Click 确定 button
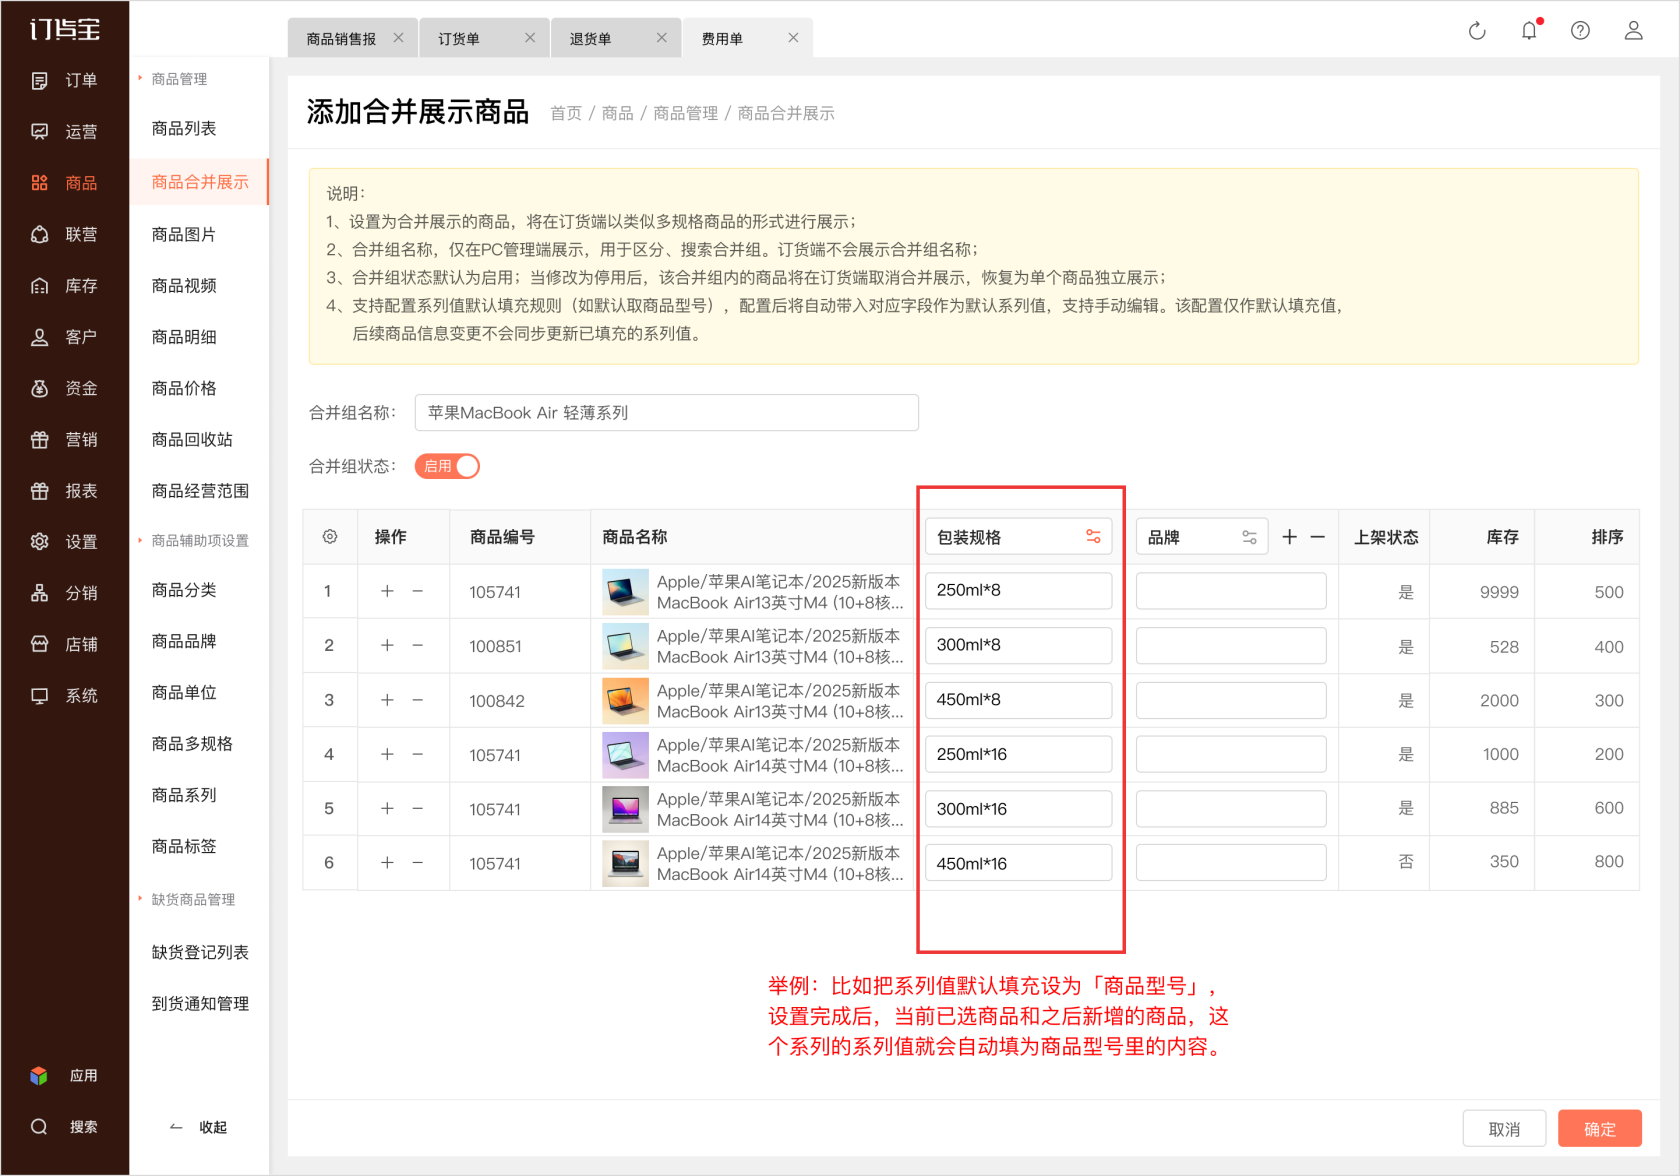1680x1176 pixels. 1600,1129
